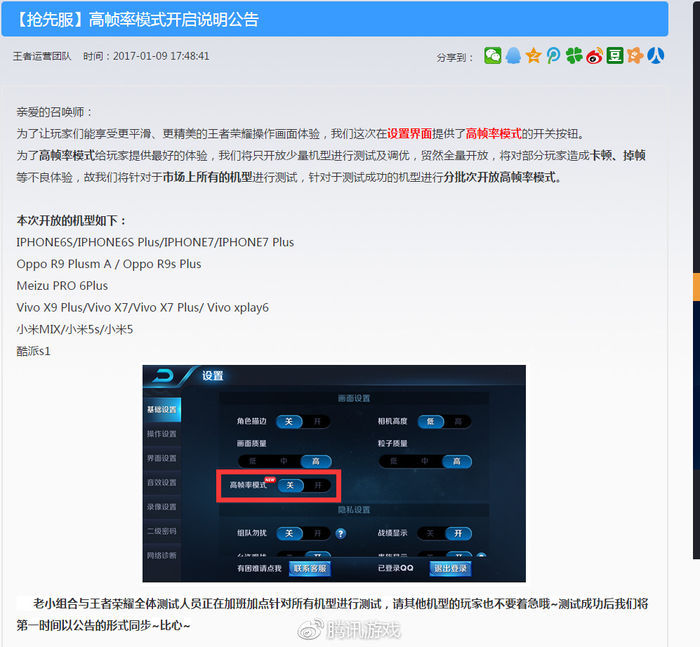700x647 pixels.
Task: Click the orange smiling star share icon
Action: tap(635, 56)
